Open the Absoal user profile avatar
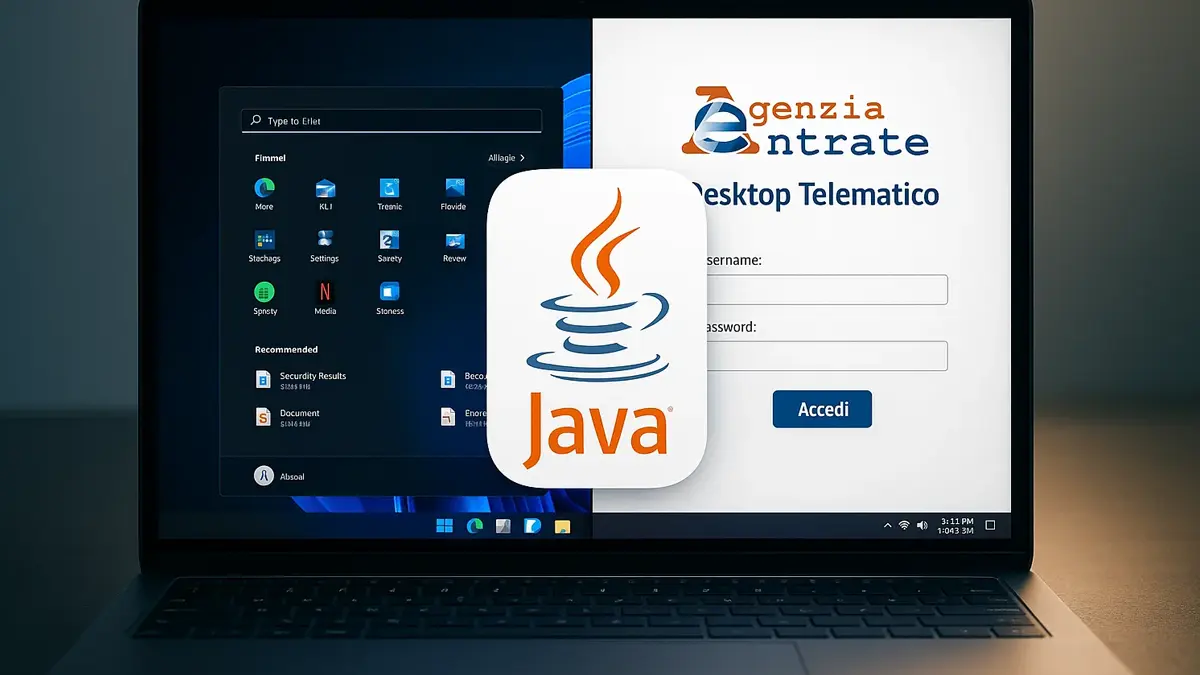This screenshot has height=675, width=1200. 264,476
